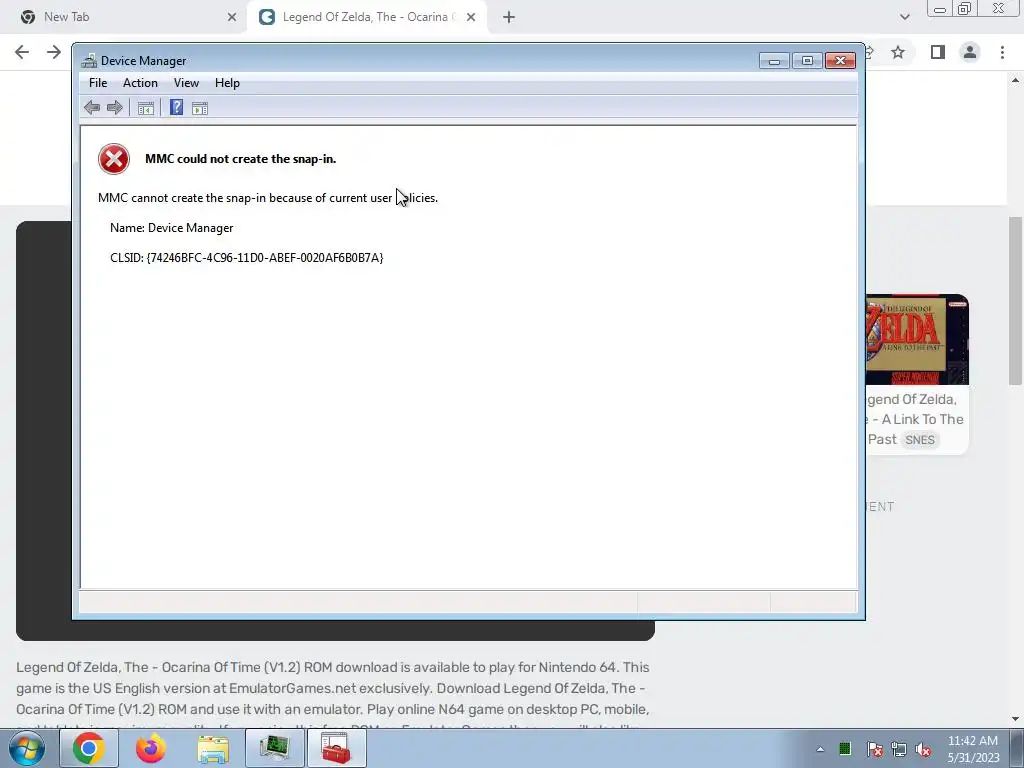This screenshot has height=768, width=1024.
Task: Click the Action Center flag tray icon
Action: click(875, 749)
